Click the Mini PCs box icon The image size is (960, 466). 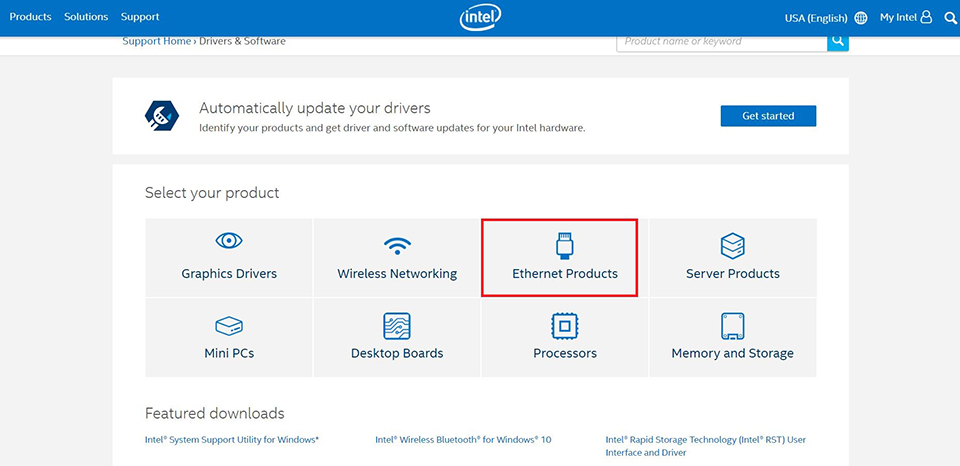click(229, 326)
